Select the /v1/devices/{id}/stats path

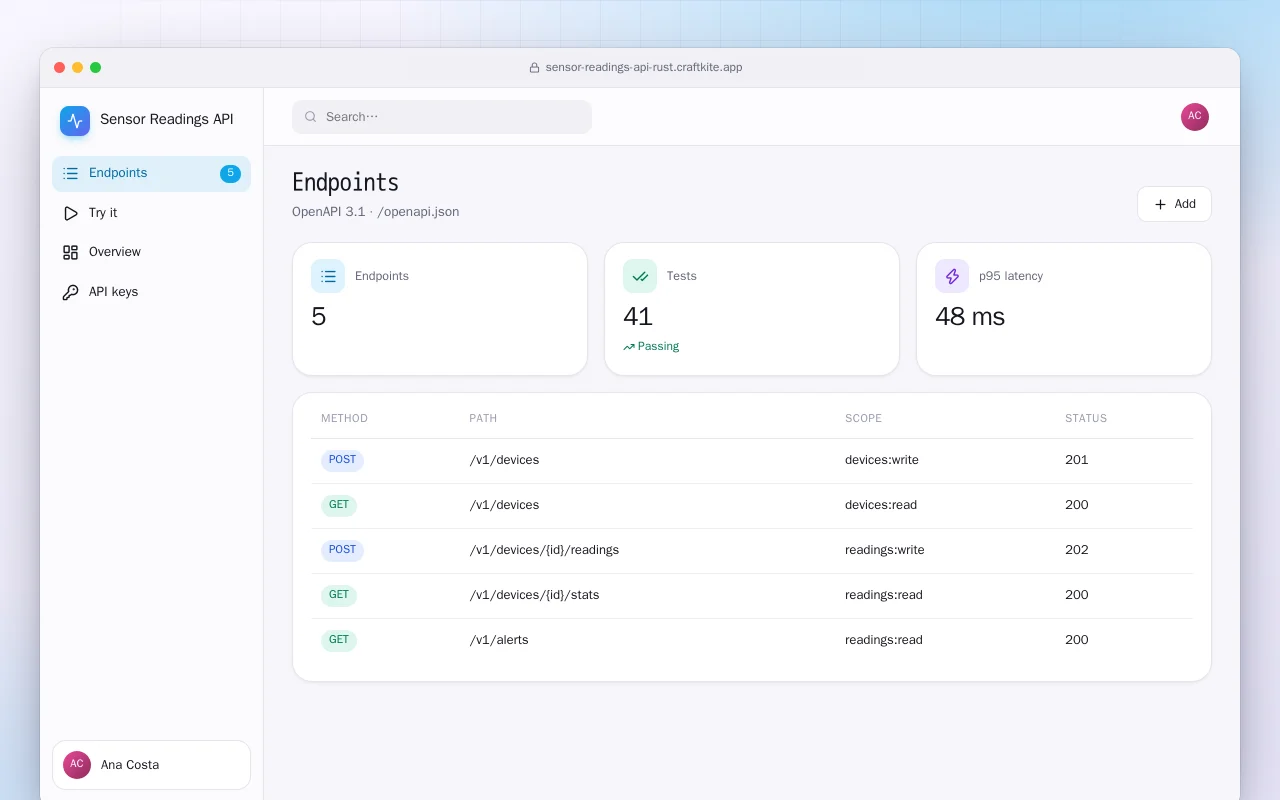534,595
